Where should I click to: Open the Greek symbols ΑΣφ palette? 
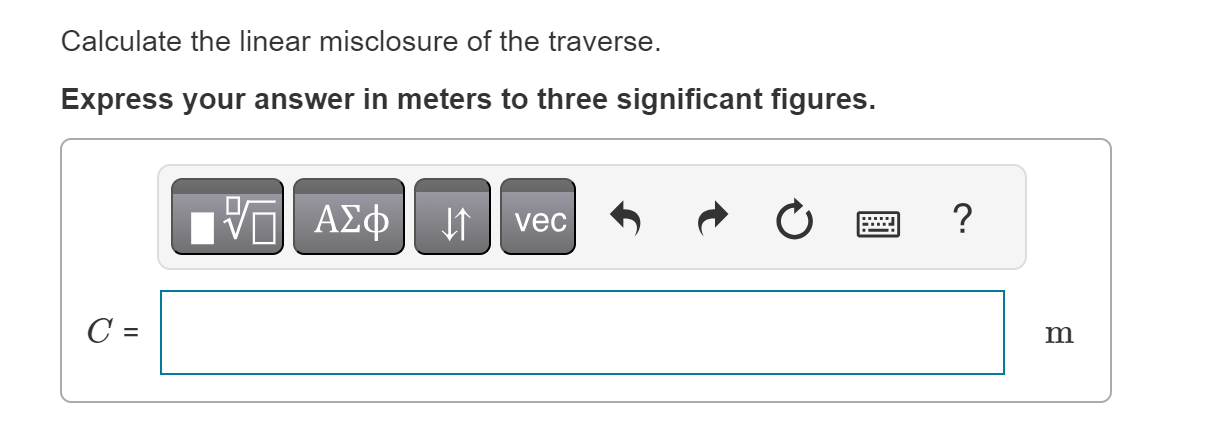pyautogui.click(x=349, y=217)
